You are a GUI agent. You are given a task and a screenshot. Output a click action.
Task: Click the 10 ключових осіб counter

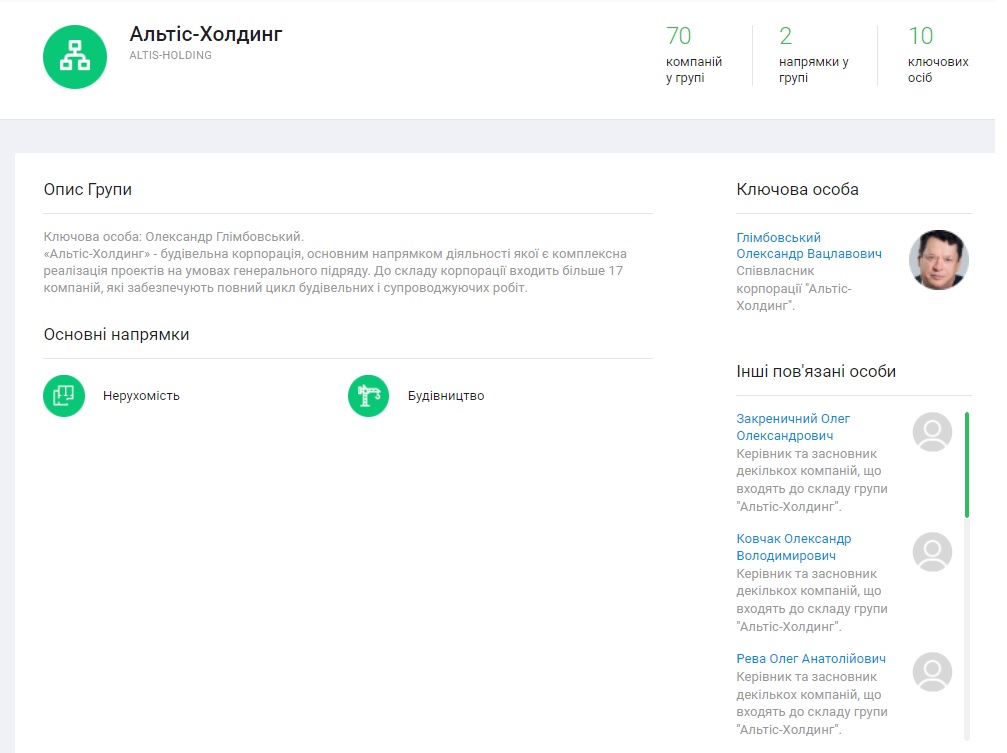937,55
